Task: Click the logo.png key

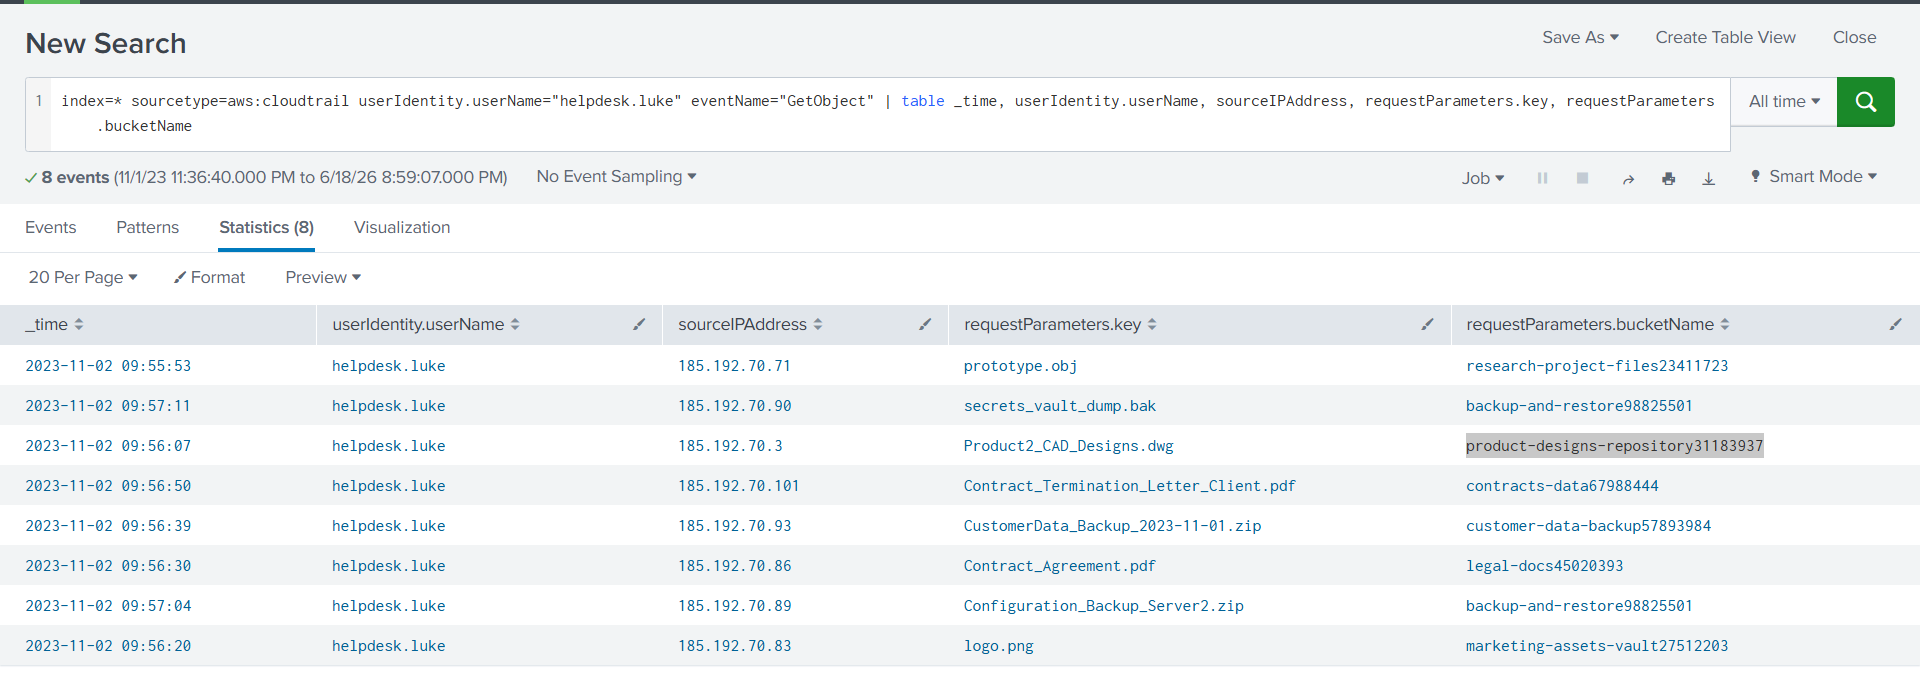Action: point(998,646)
